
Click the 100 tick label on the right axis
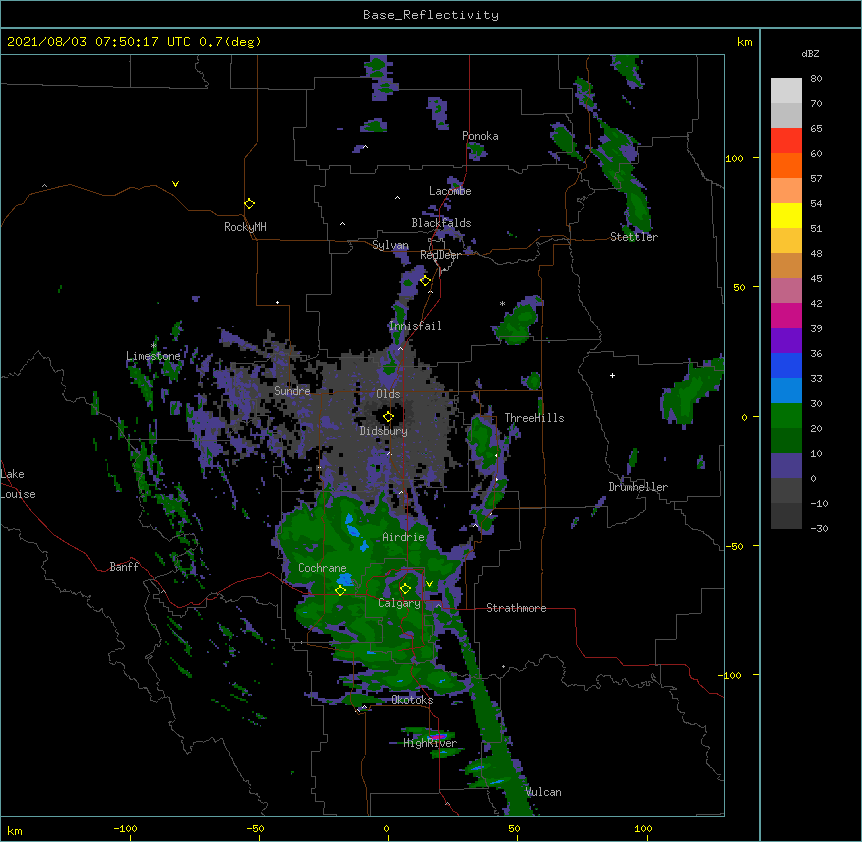coord(734,158)
